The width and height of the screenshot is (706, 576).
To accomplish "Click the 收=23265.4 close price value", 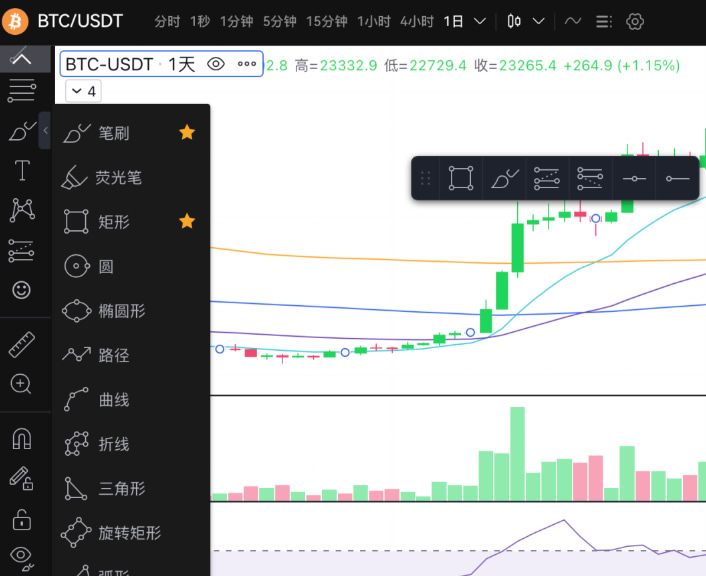I will tap(515, 65).
